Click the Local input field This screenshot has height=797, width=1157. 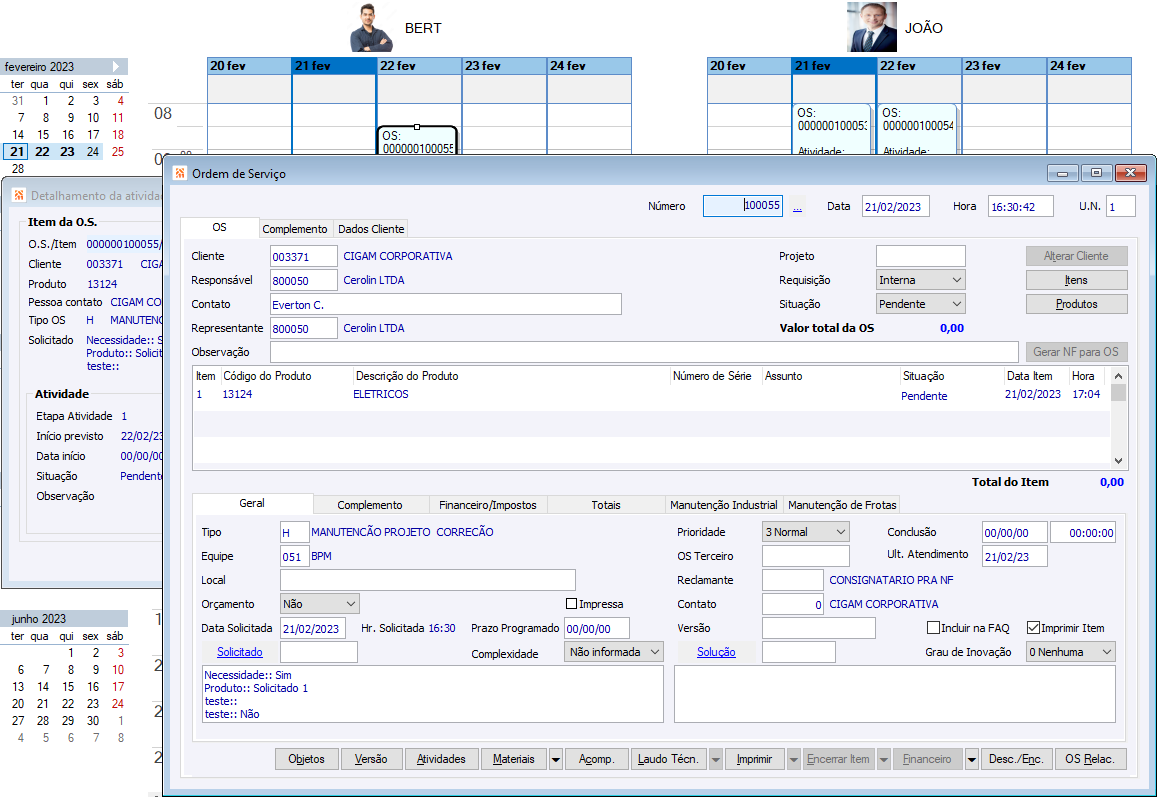coord(428,580)
